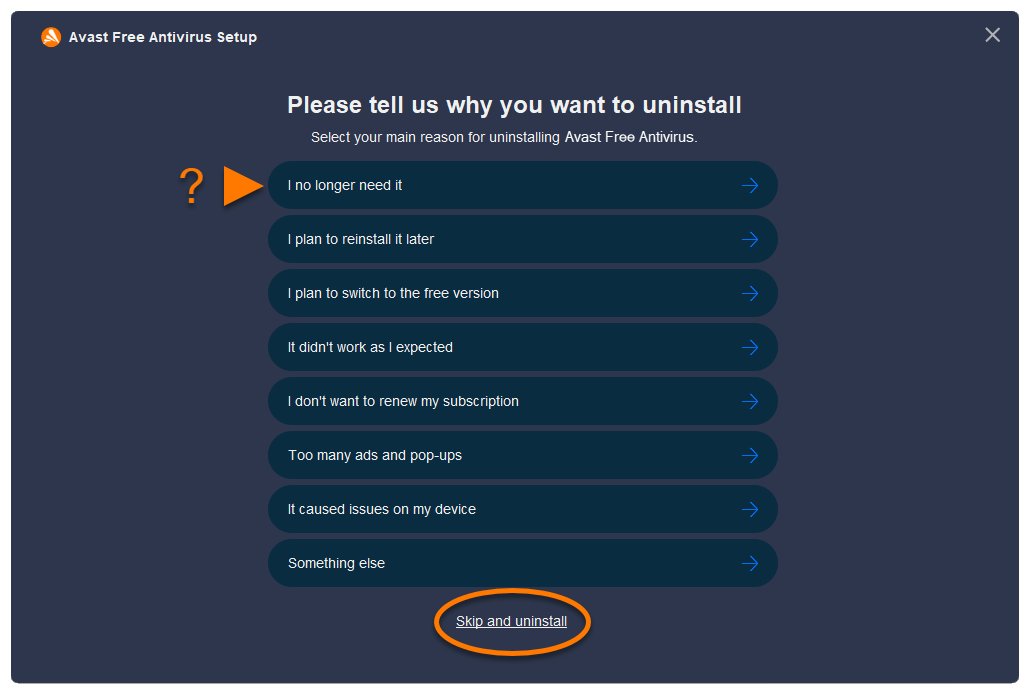Click arrow on 'renew my subscription' row
This screenshot has width=1030, height=693.
click(x=749, y=401)
